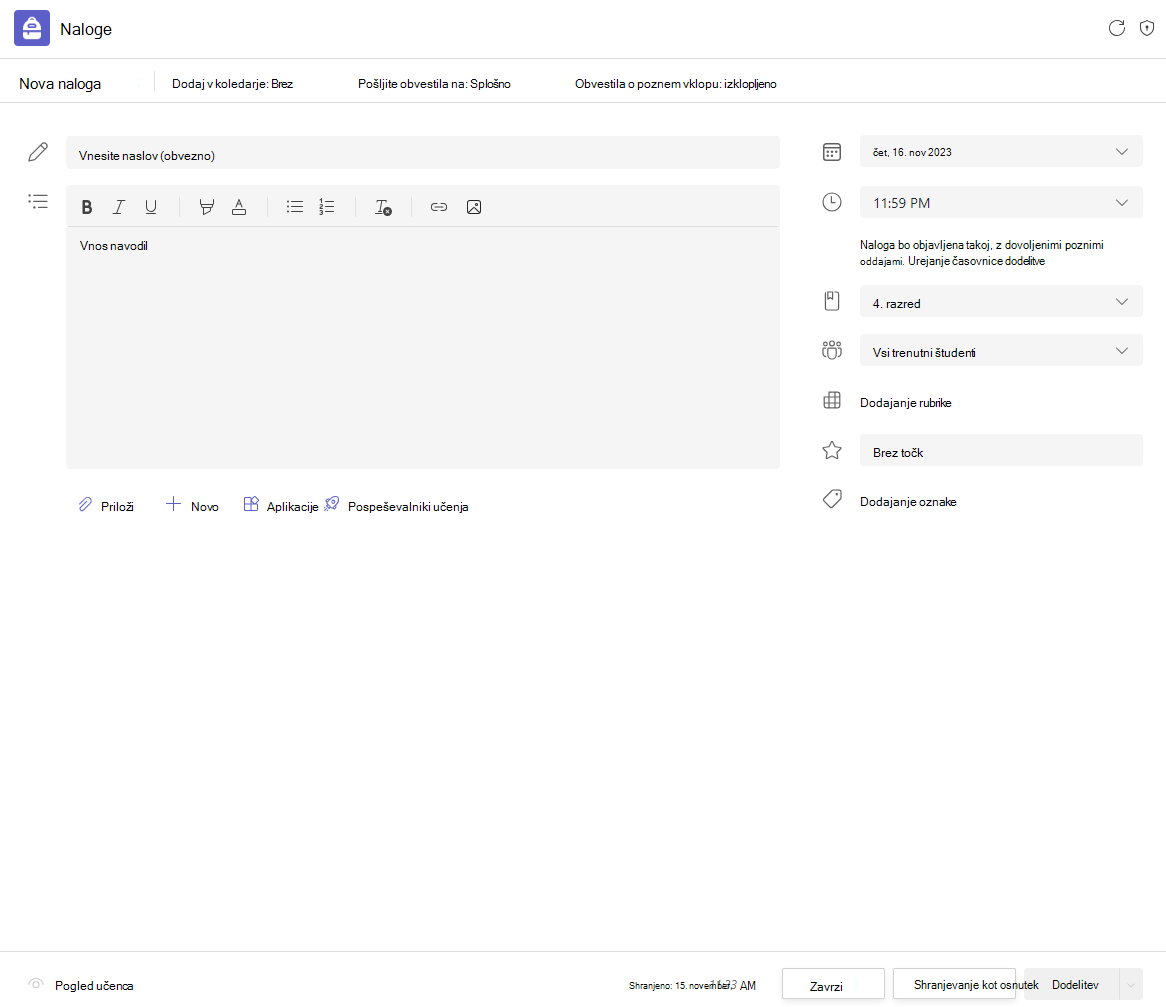Insert a bulleted list

click(294, 207)
